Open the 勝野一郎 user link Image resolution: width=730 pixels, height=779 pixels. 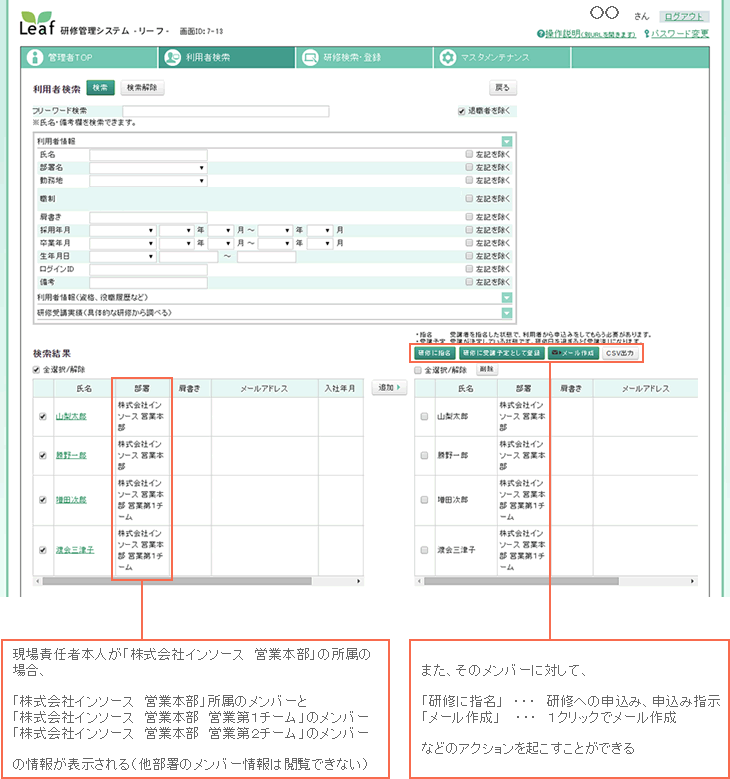pos(71,455)
